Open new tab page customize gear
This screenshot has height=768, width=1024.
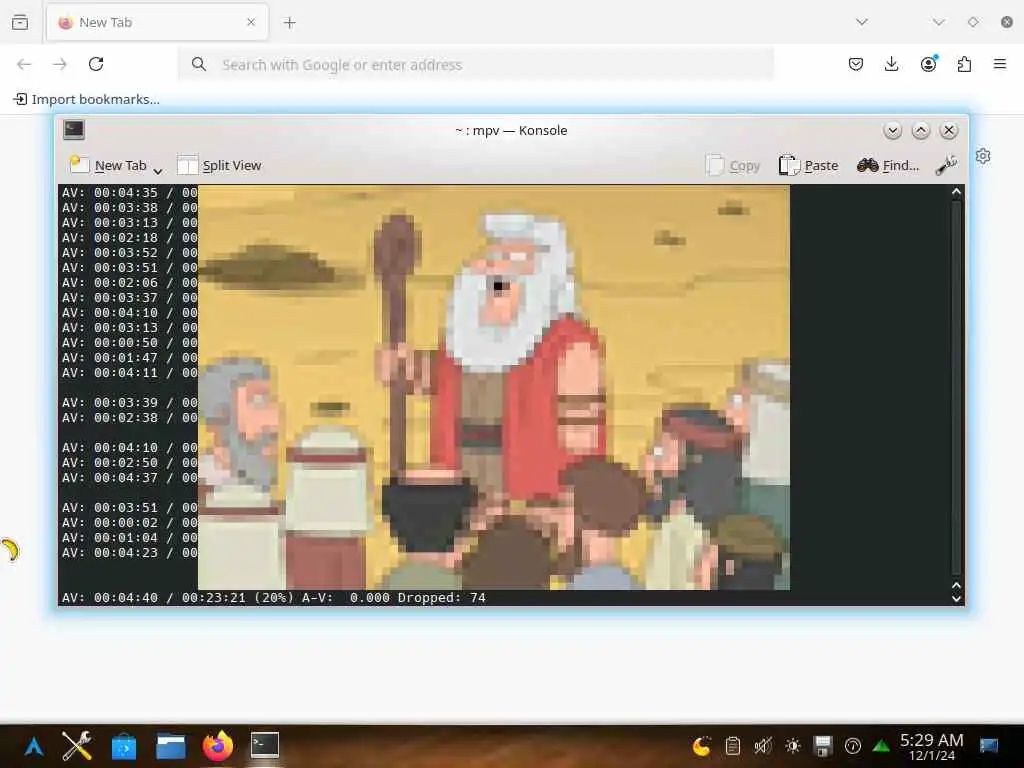pyautogui.click(x=983, y=156)
